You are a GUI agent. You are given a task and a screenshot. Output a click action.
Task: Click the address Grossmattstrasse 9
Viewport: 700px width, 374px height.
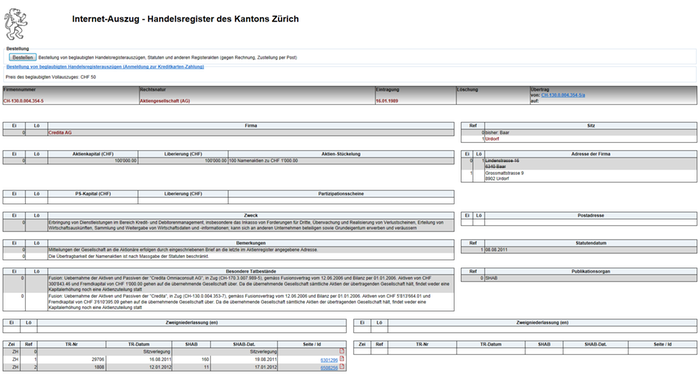coord(504,173)
